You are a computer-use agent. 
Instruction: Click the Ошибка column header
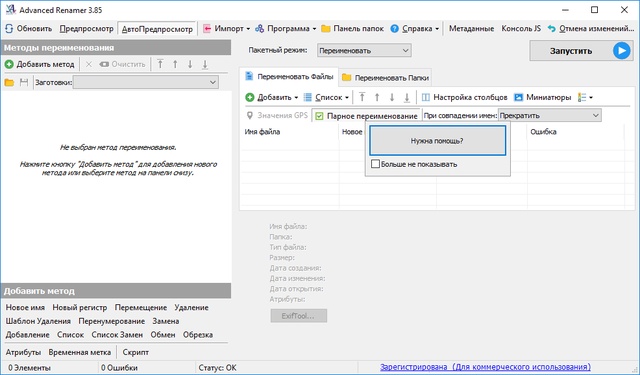pos(543,132)
